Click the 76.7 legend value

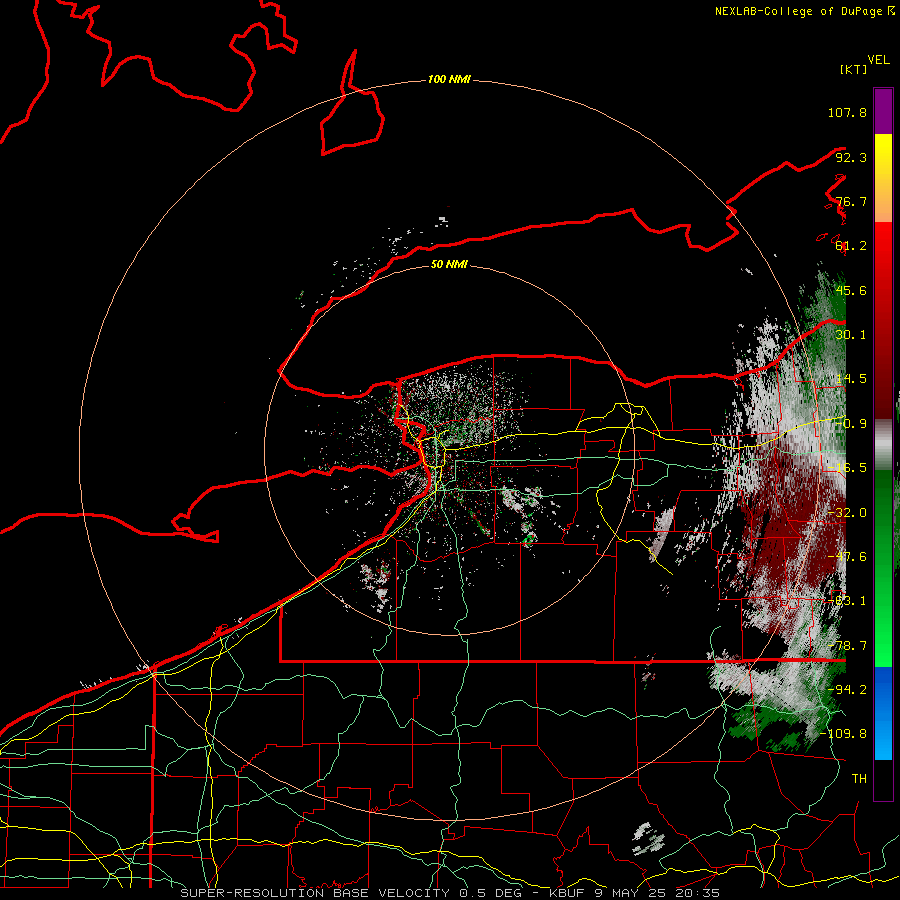click(x=851, y=201)
